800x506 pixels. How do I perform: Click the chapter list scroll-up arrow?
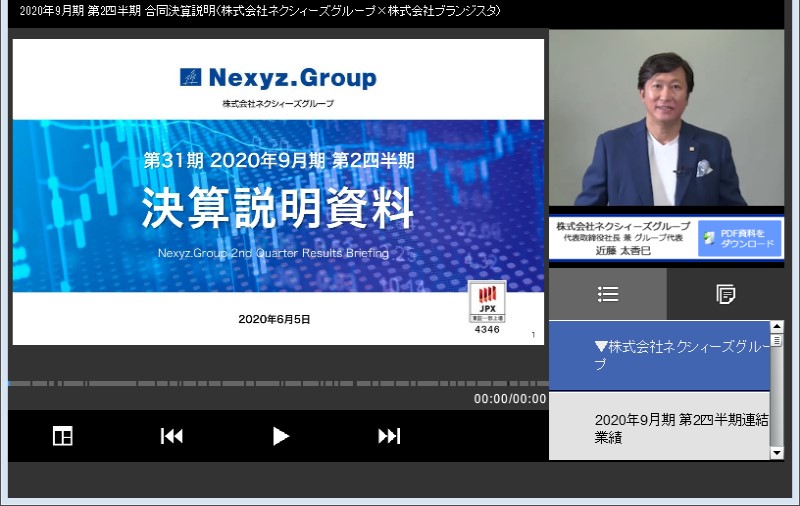777,327
